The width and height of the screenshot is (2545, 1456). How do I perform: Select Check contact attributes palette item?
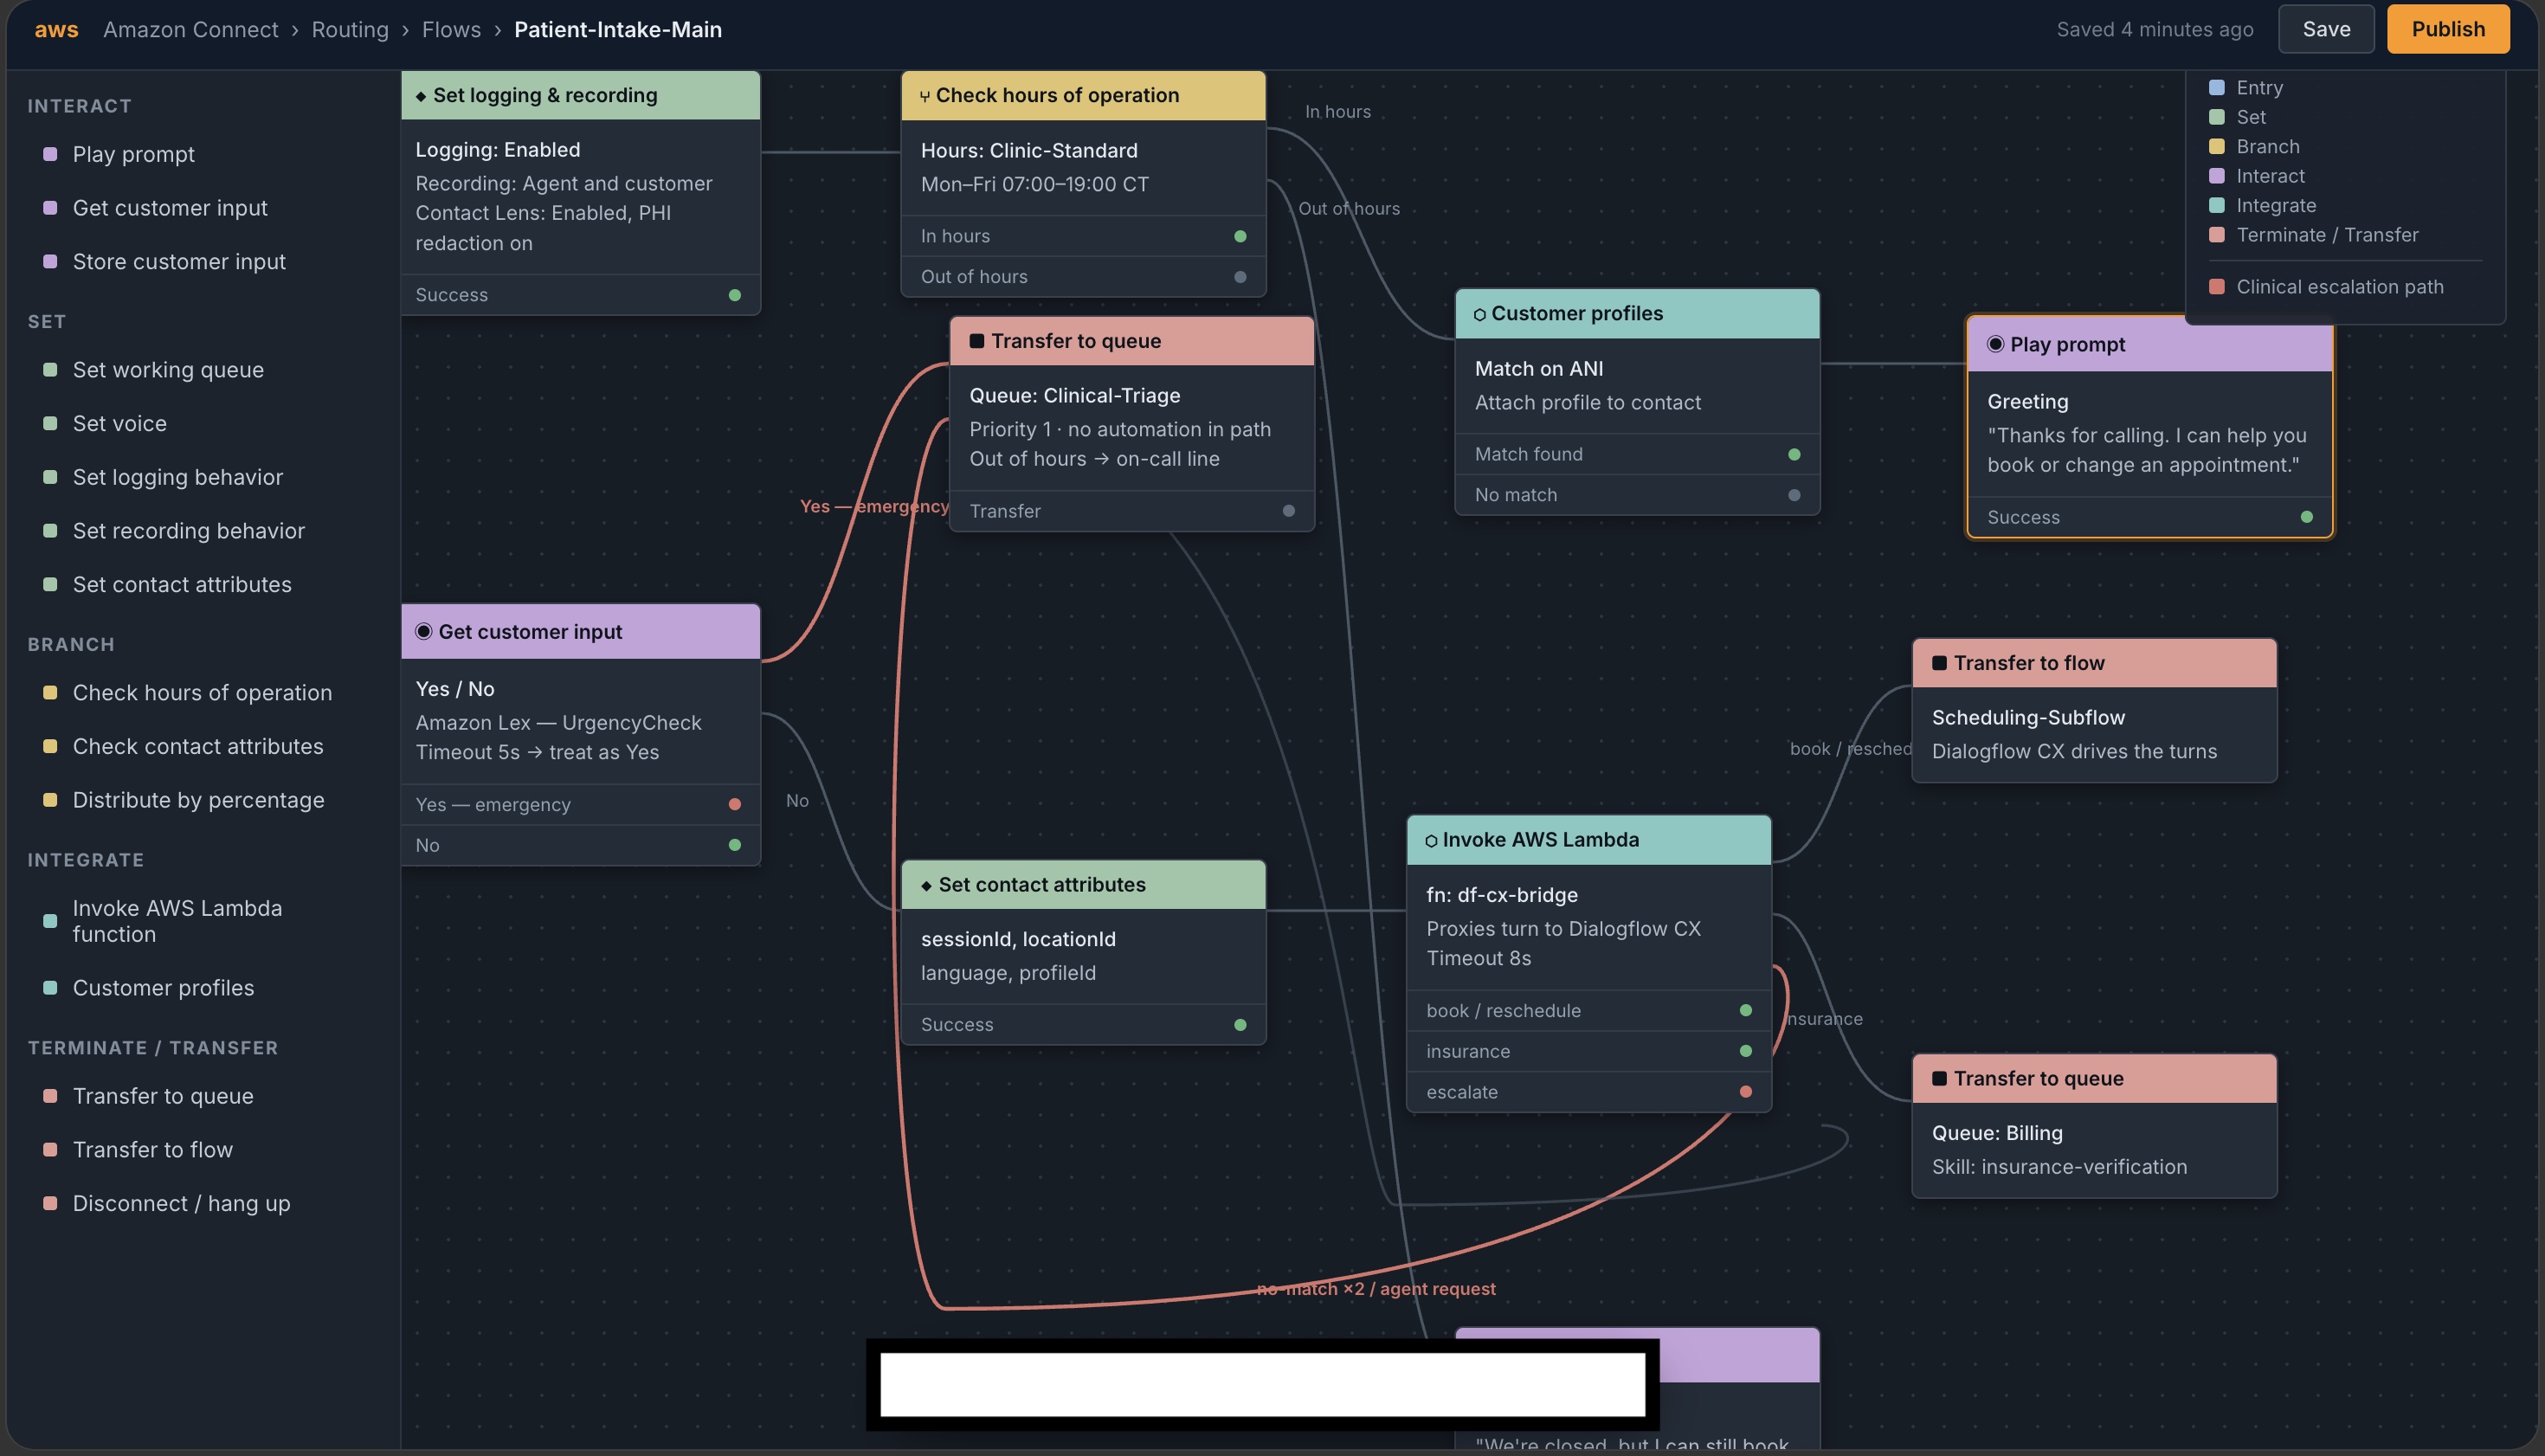pyautogui.click(x=198, y=746)
